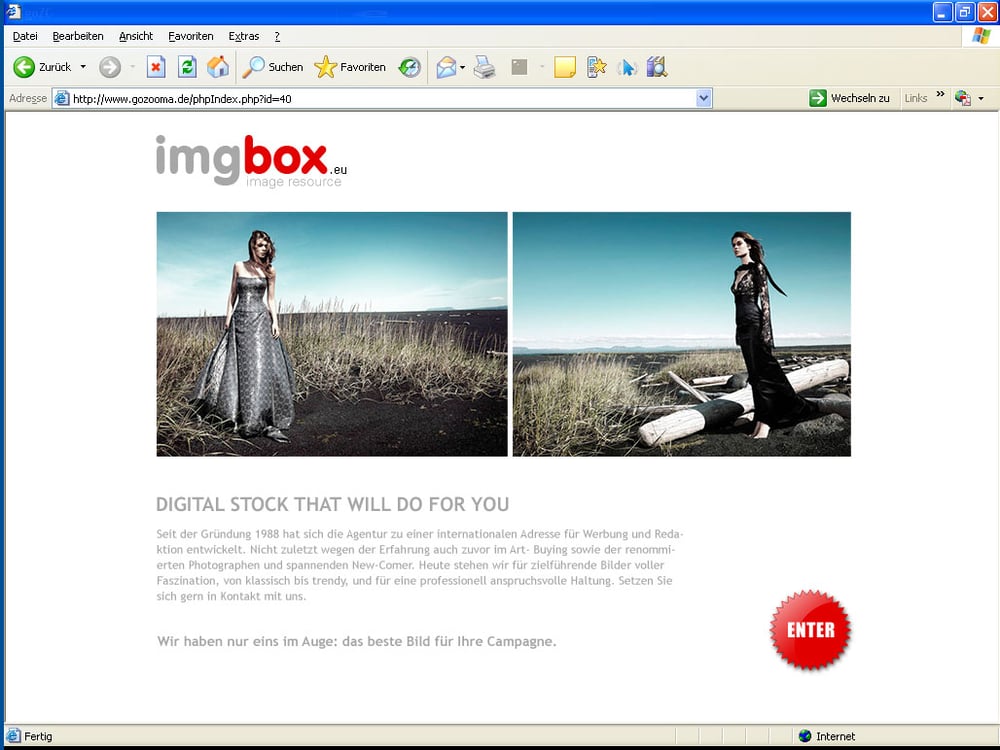Click the heading 'DIGITAL STOCK THAT WILL DO FOR YOU'

332,504
